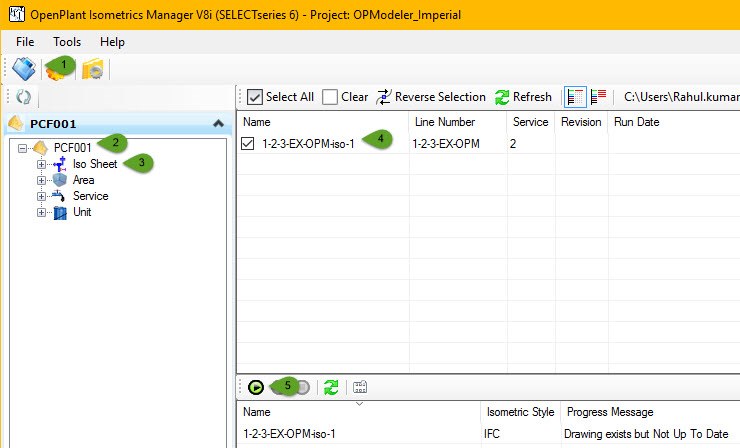740x448 pixels.
Task: Open the Help menu
Action: coord(112,42)
